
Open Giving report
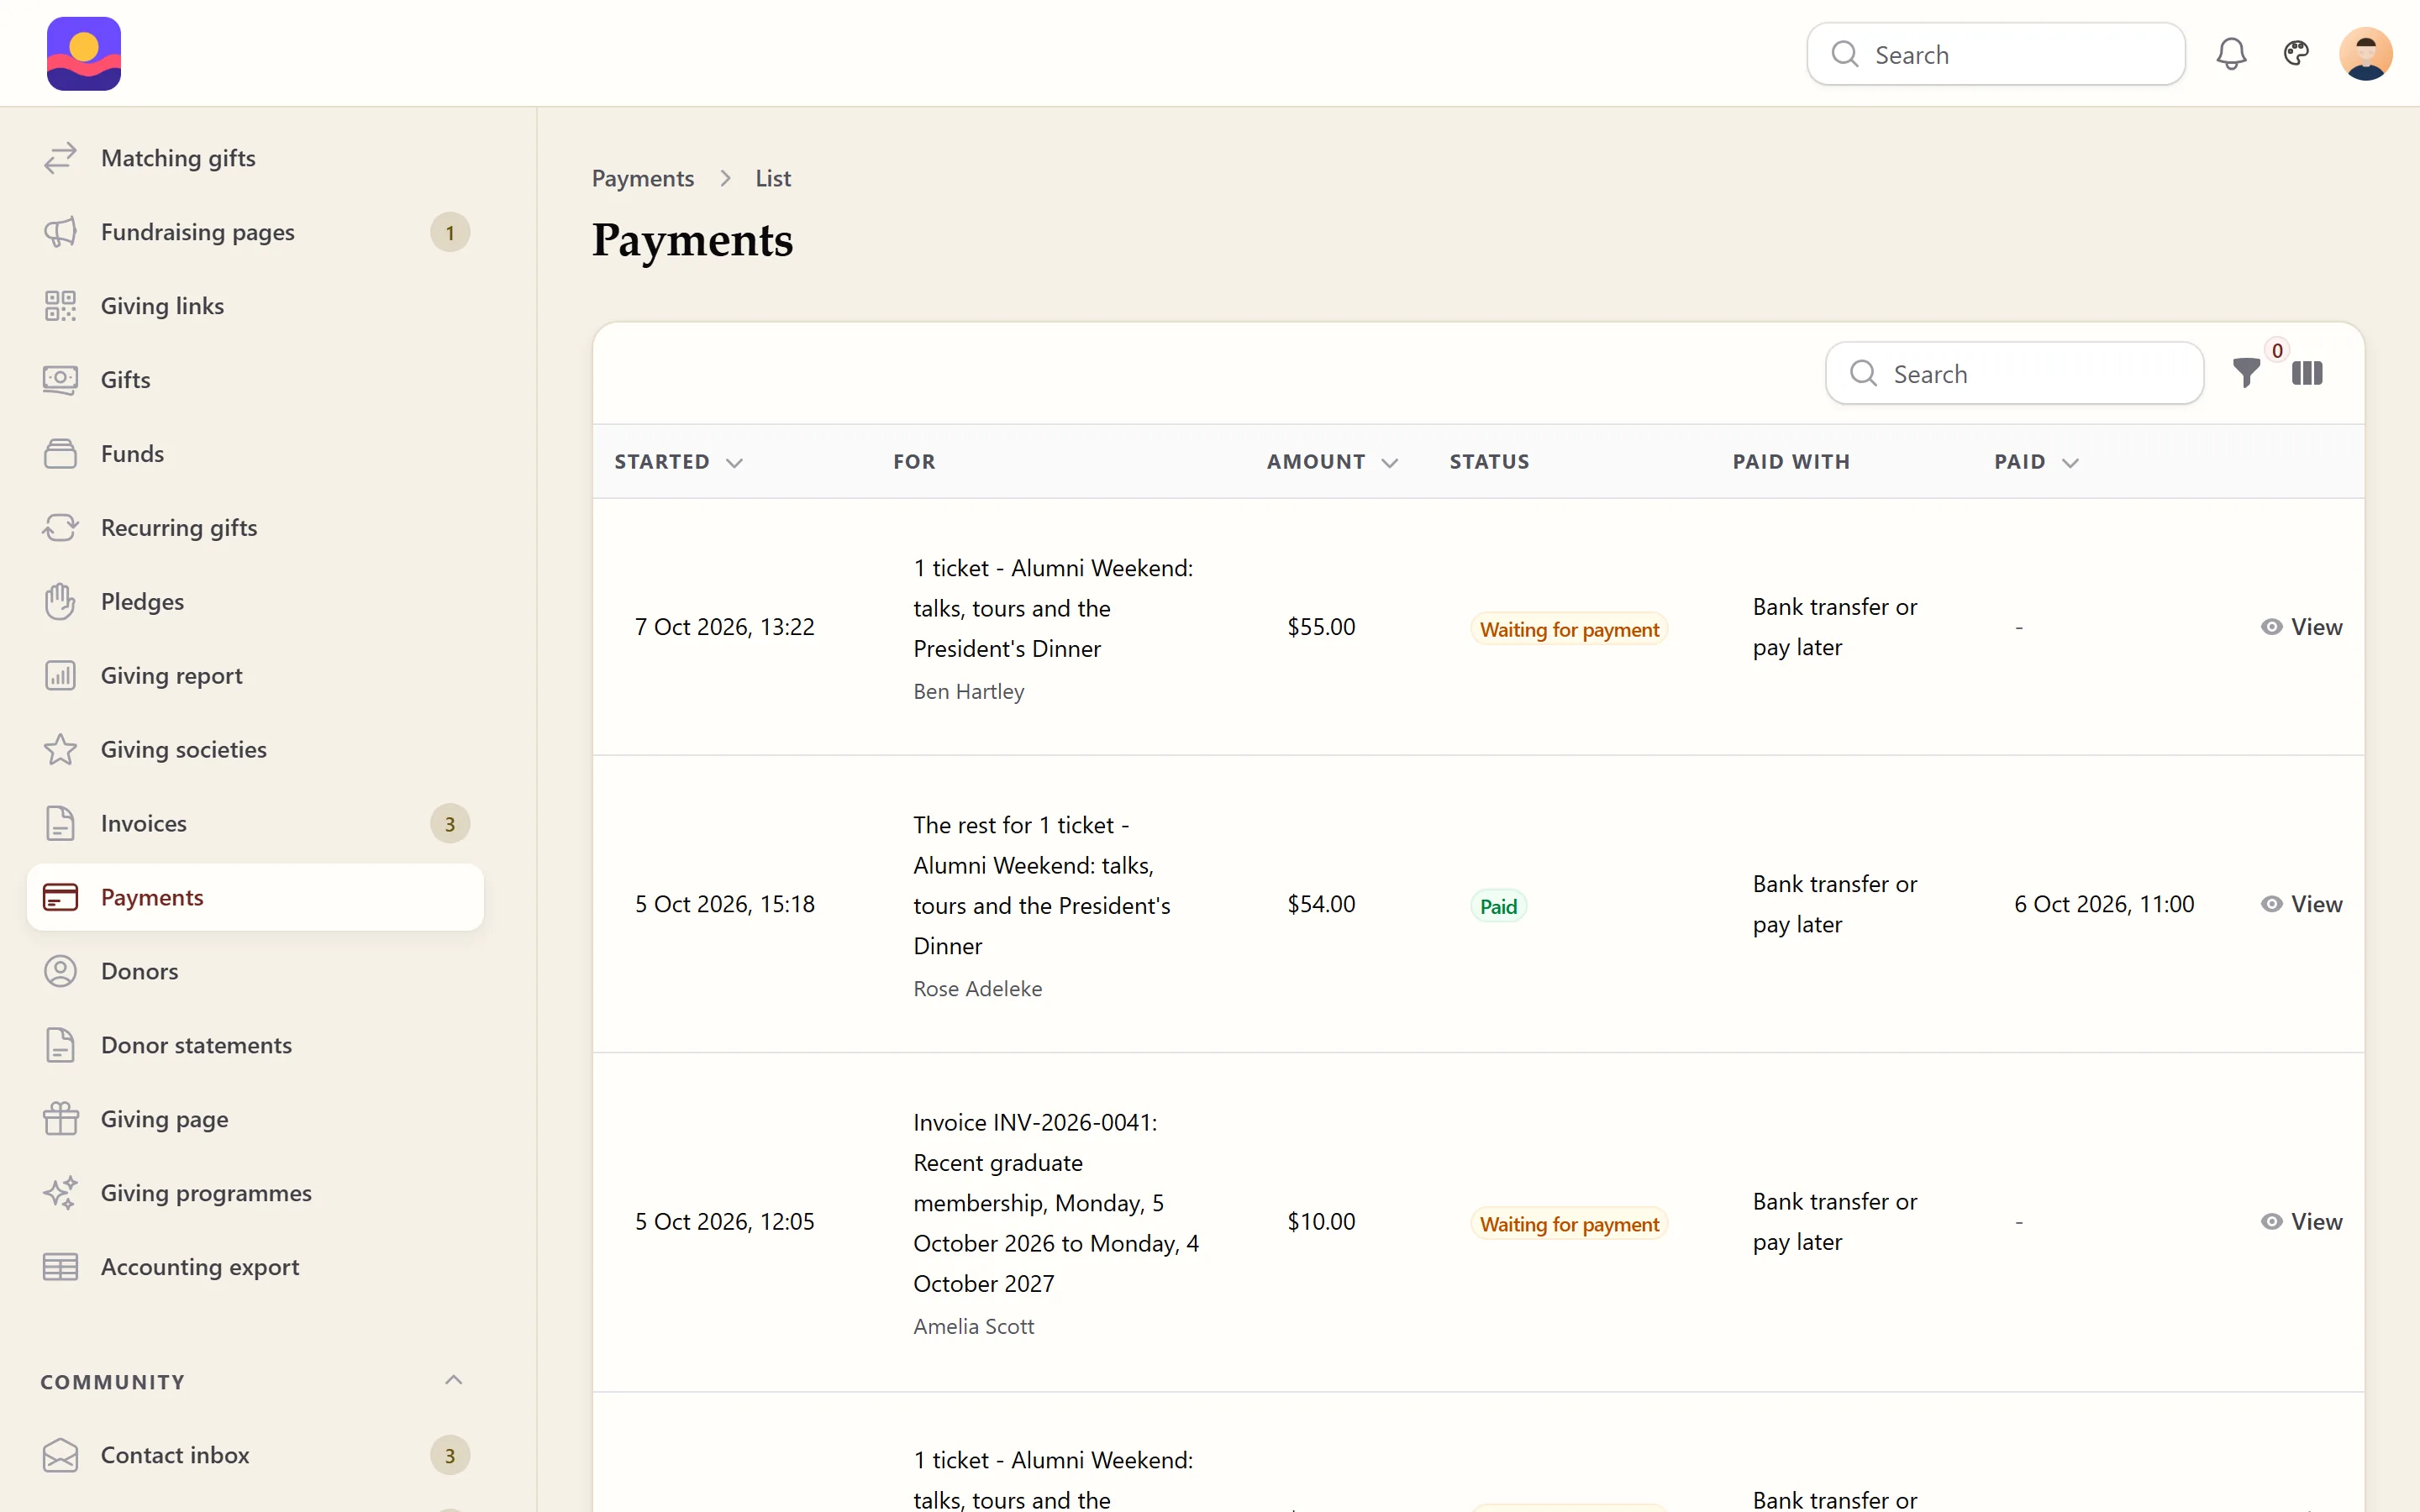[255, 676]
